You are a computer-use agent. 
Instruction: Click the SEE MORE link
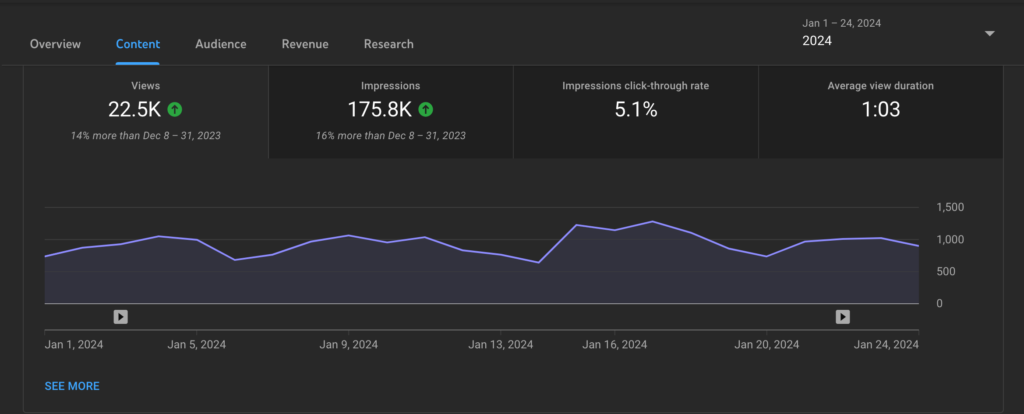click(x=72, y=386)
